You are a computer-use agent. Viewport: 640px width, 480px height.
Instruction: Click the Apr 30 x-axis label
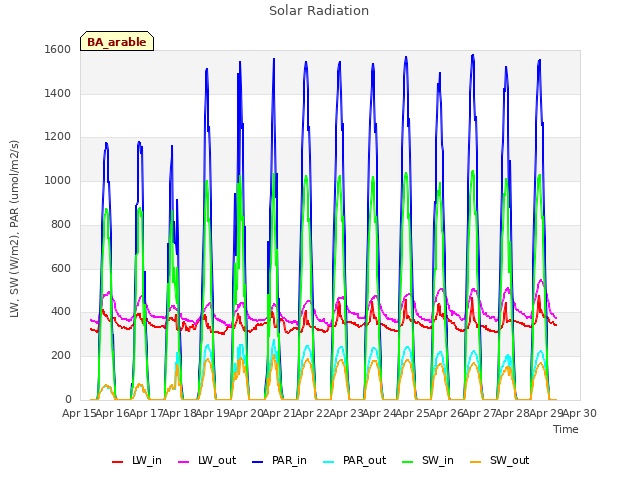point(580,413)
